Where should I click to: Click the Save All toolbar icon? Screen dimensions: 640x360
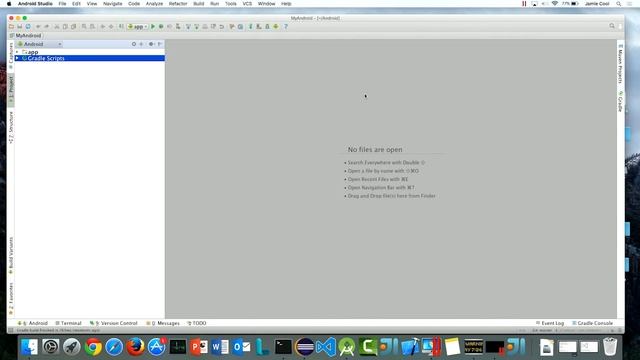click(x=19, y=27)
